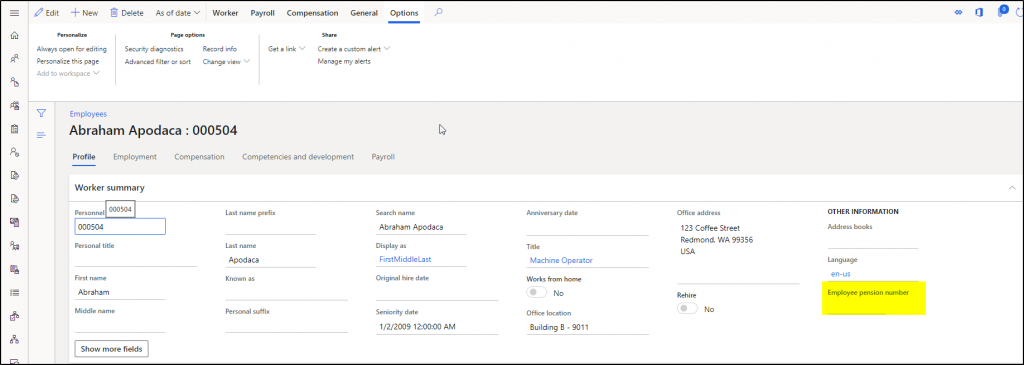Open the Machine Operator title link
Image resolution: width=1024 pixels, height=365 pixels.
[561, 260]
